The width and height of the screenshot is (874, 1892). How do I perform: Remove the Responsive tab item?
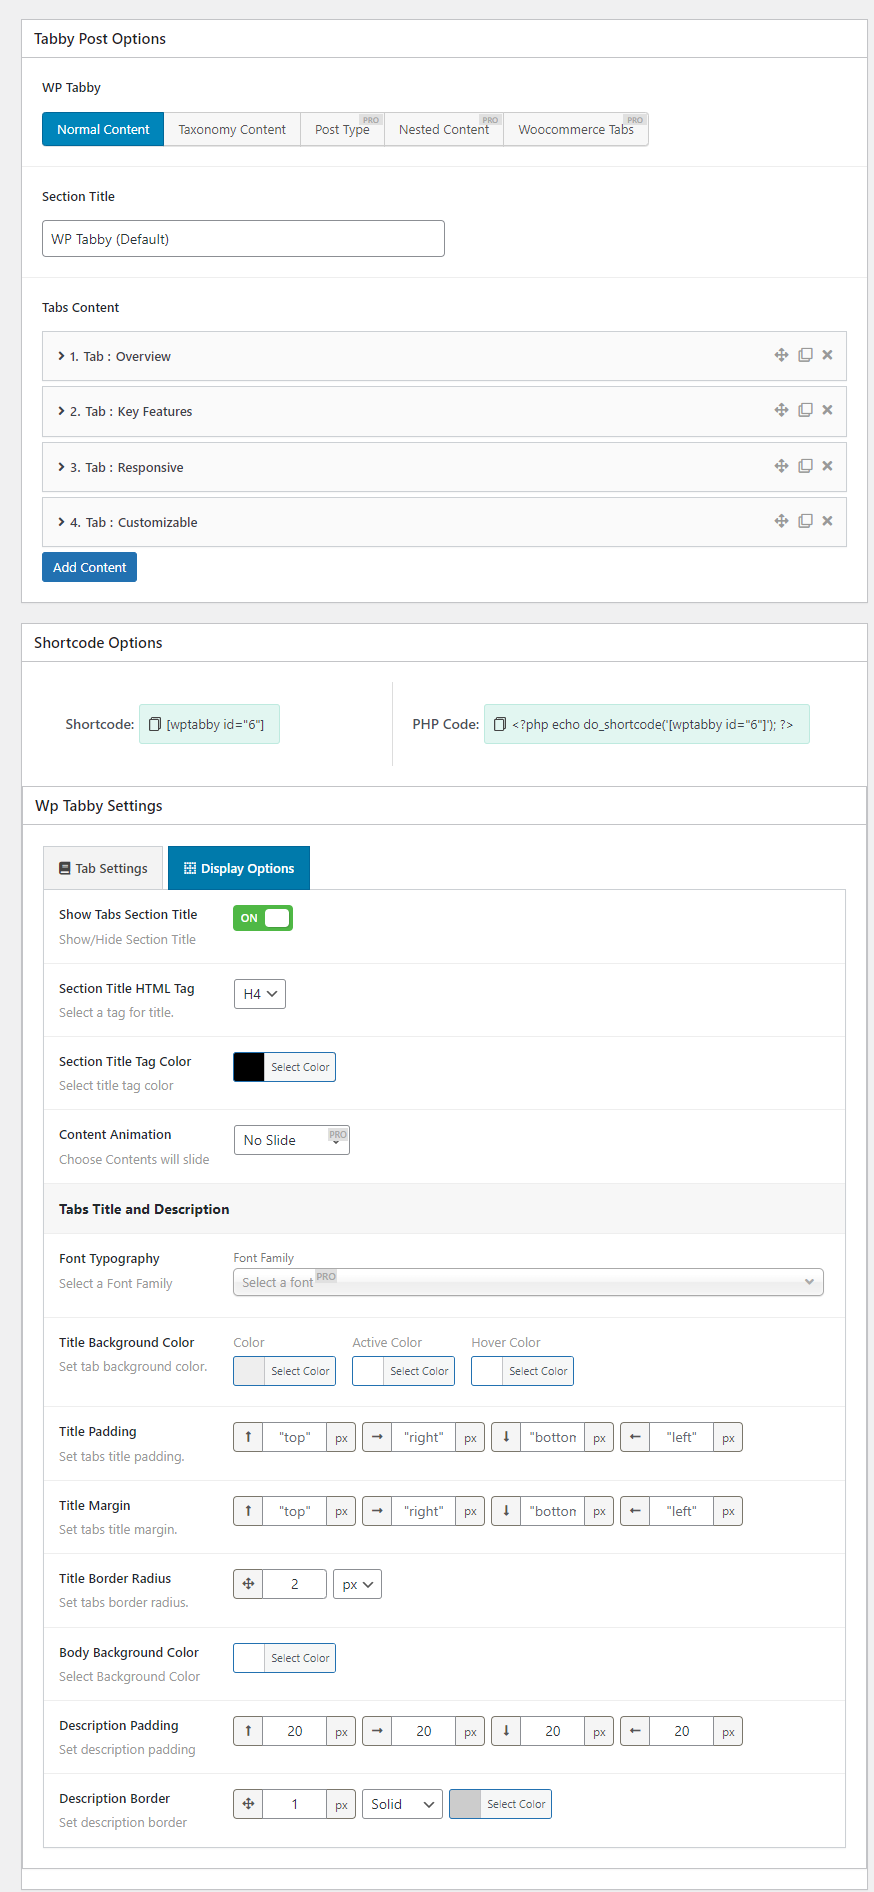pos(827,466)
